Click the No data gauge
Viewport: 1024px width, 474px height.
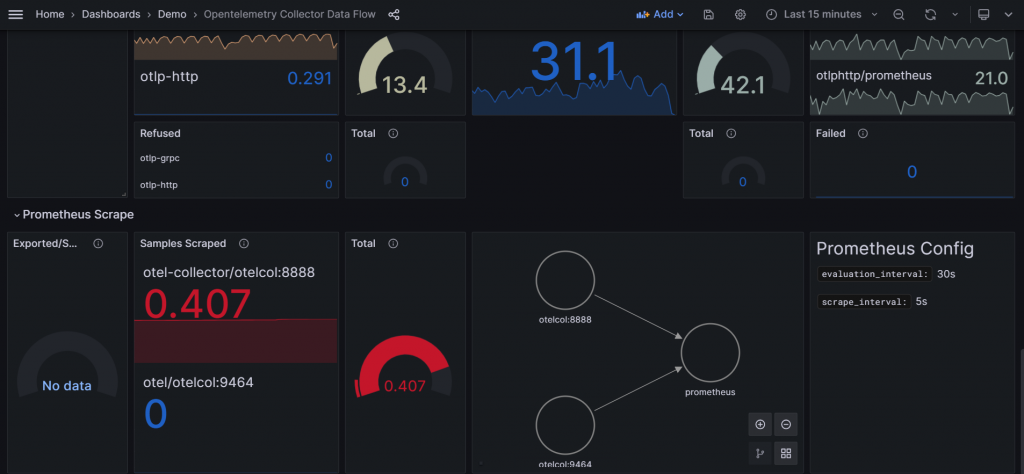pos(67,366)
